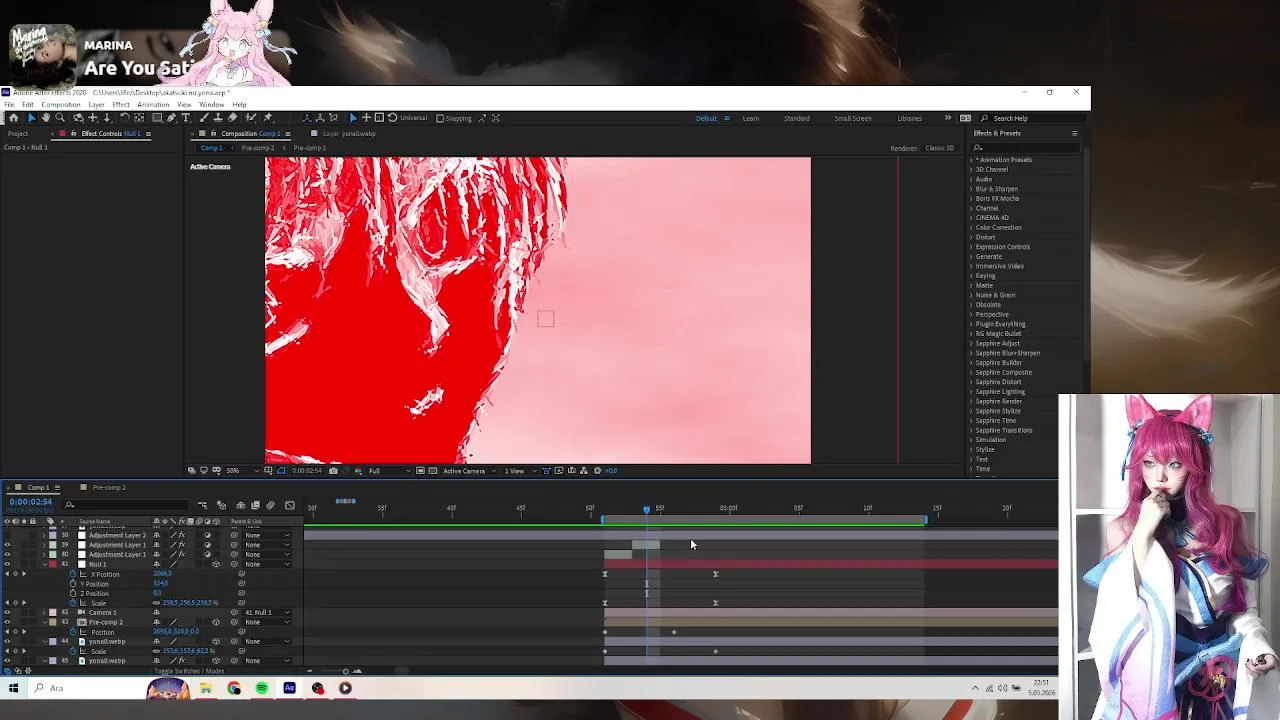The height and width of the screenshot is (720, 1280).
Task: Click Toggle Switches / Modes button
Action: click(189, 671)
